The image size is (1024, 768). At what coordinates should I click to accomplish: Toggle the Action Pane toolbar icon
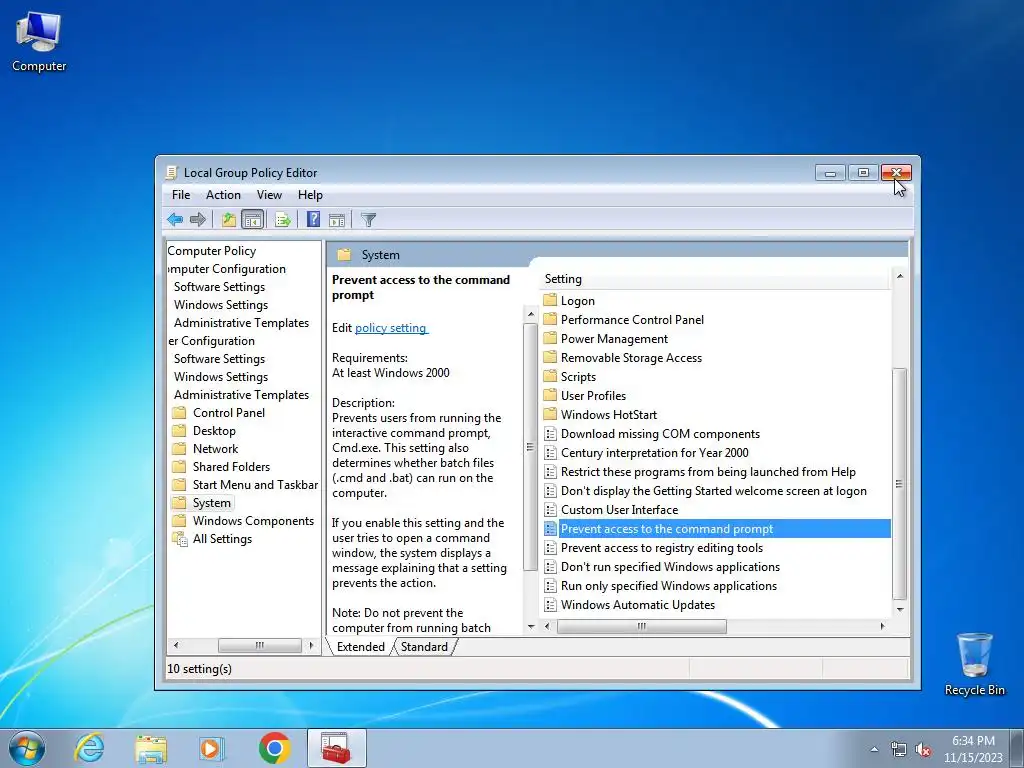coord(337,220)
